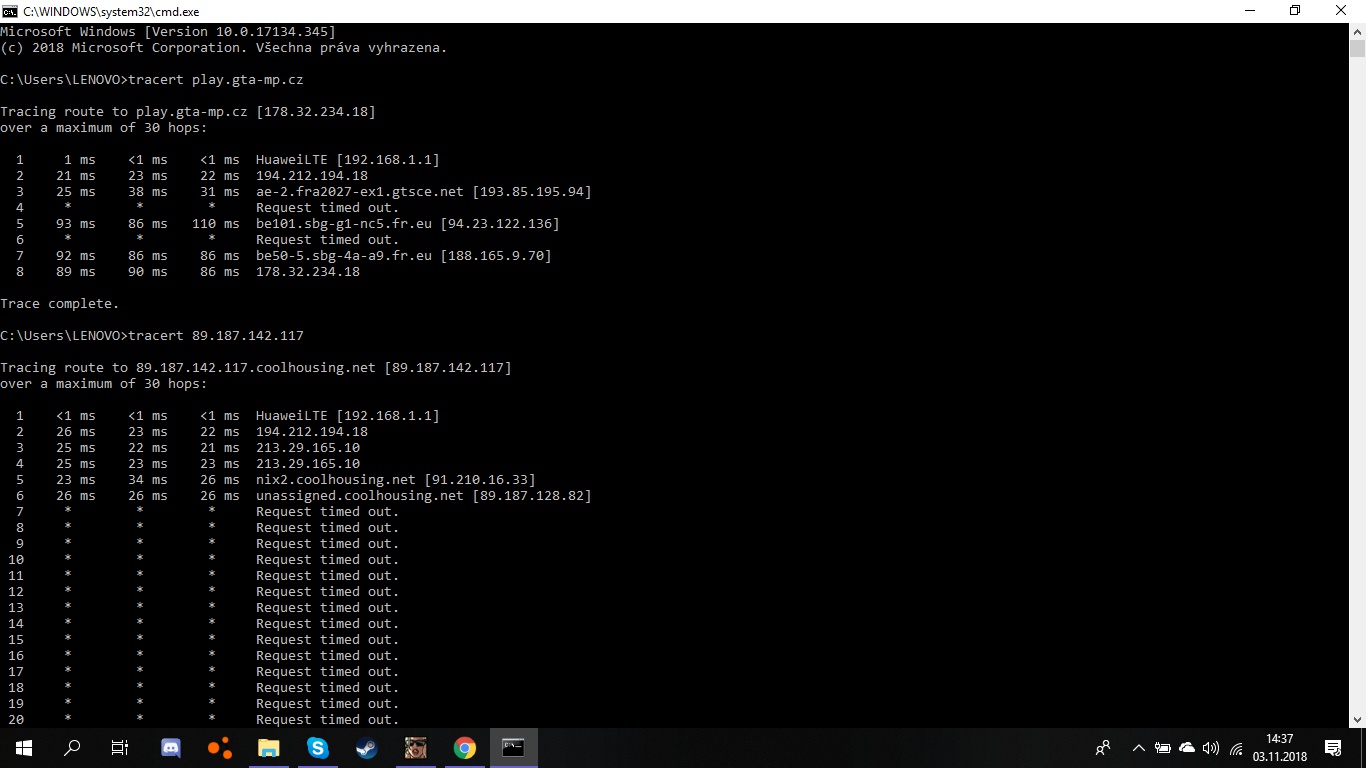Click 'Microsoft Windows [Version 10.0.17134.345]' line
Image resolution: width=1366 pixels, height=768 pixels.
[x=168, y=32]
